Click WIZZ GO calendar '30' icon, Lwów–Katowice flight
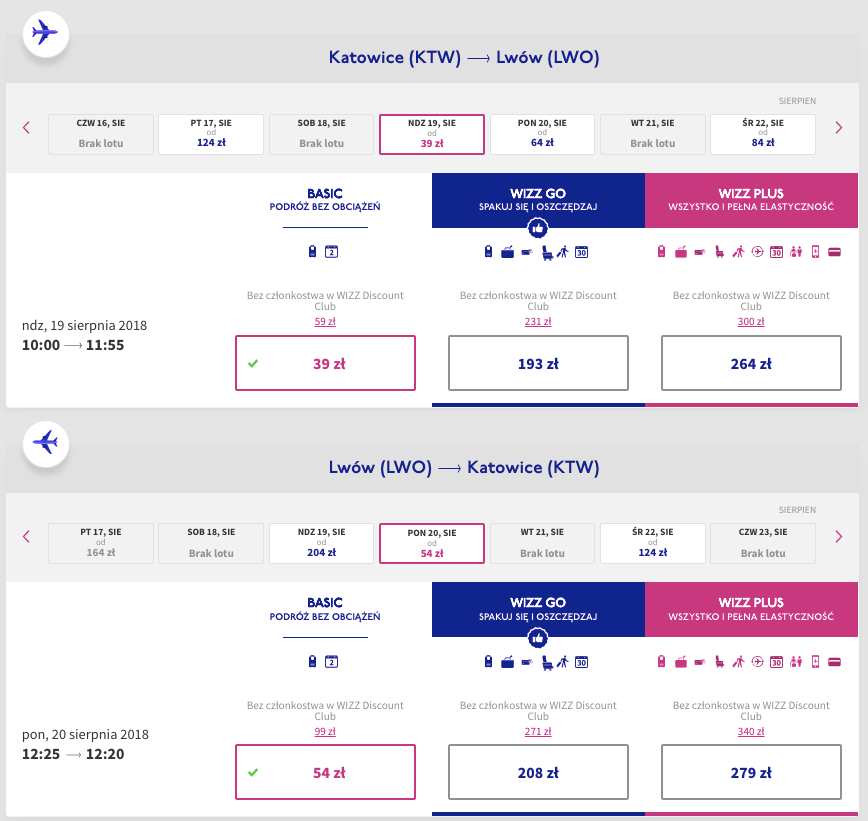 581,662
